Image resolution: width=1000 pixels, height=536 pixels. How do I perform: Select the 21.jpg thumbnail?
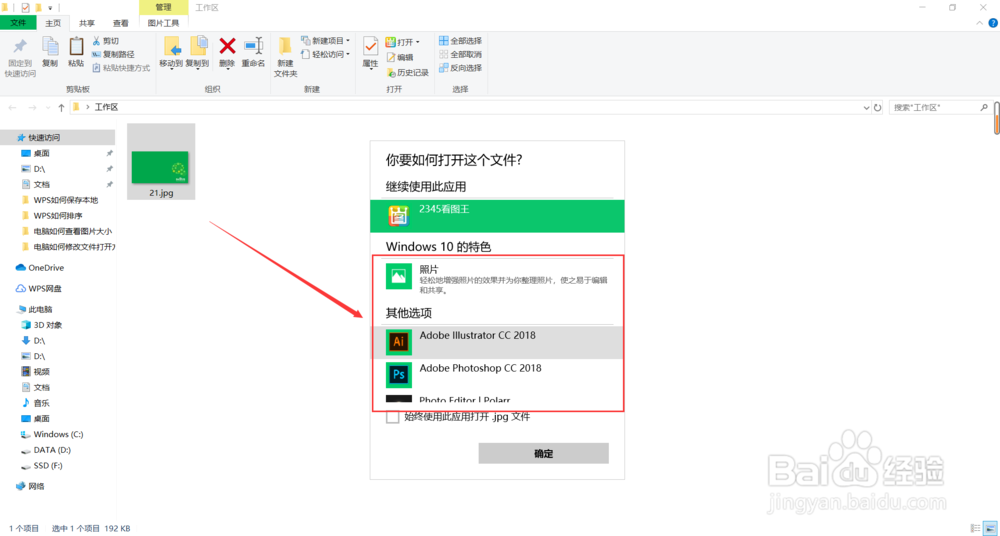tap(161, 161)
